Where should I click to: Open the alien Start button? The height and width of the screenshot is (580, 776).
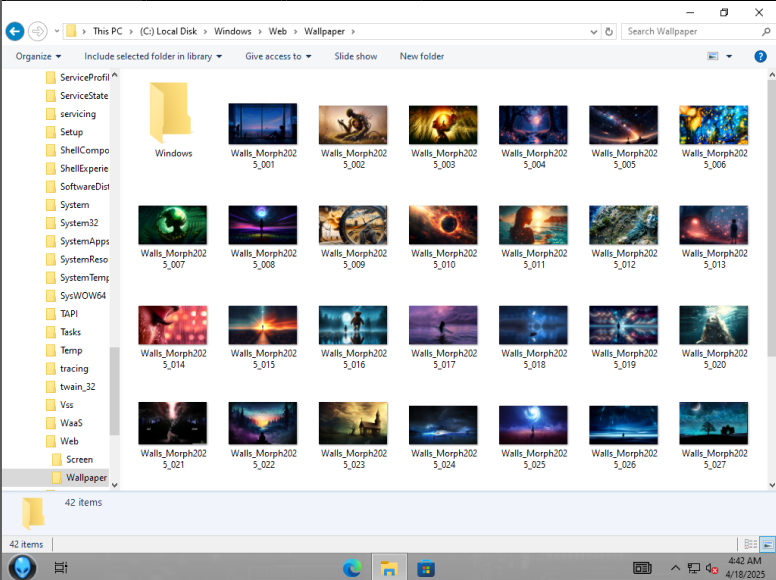point(22,567)
